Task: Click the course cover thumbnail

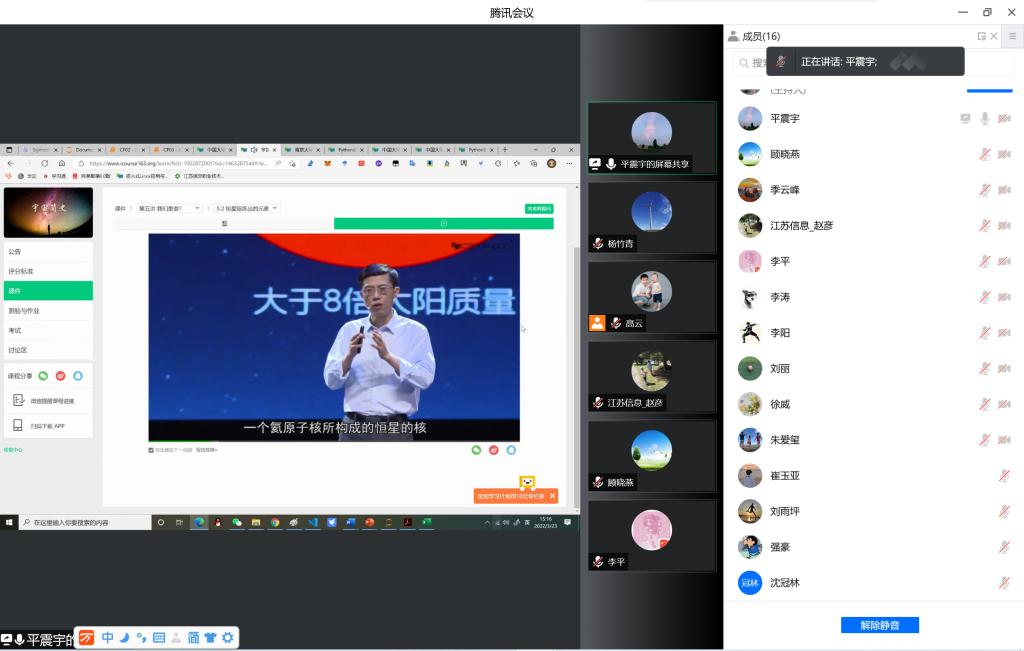Action: pos(48,213)
